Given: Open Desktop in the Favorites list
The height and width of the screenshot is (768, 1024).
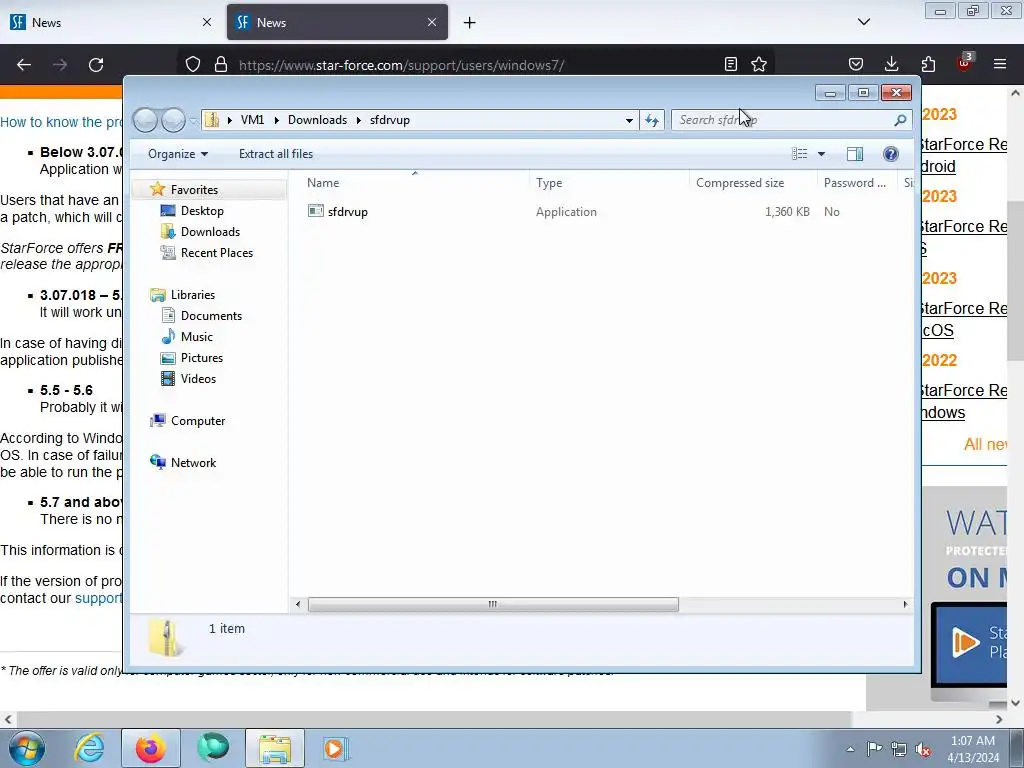Looking at the screenshot, I should coord(202,211).
